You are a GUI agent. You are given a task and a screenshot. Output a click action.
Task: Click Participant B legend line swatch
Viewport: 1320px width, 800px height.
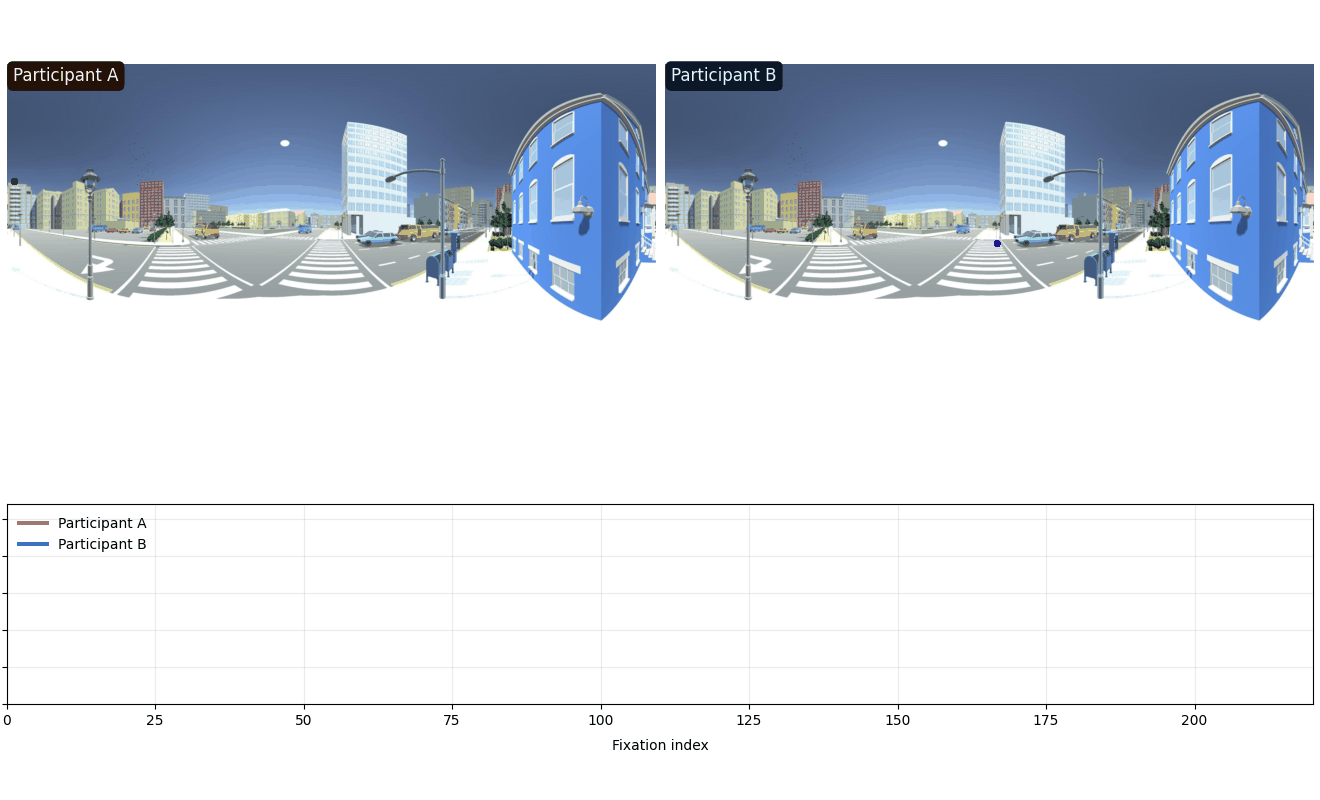coord(33,544)
